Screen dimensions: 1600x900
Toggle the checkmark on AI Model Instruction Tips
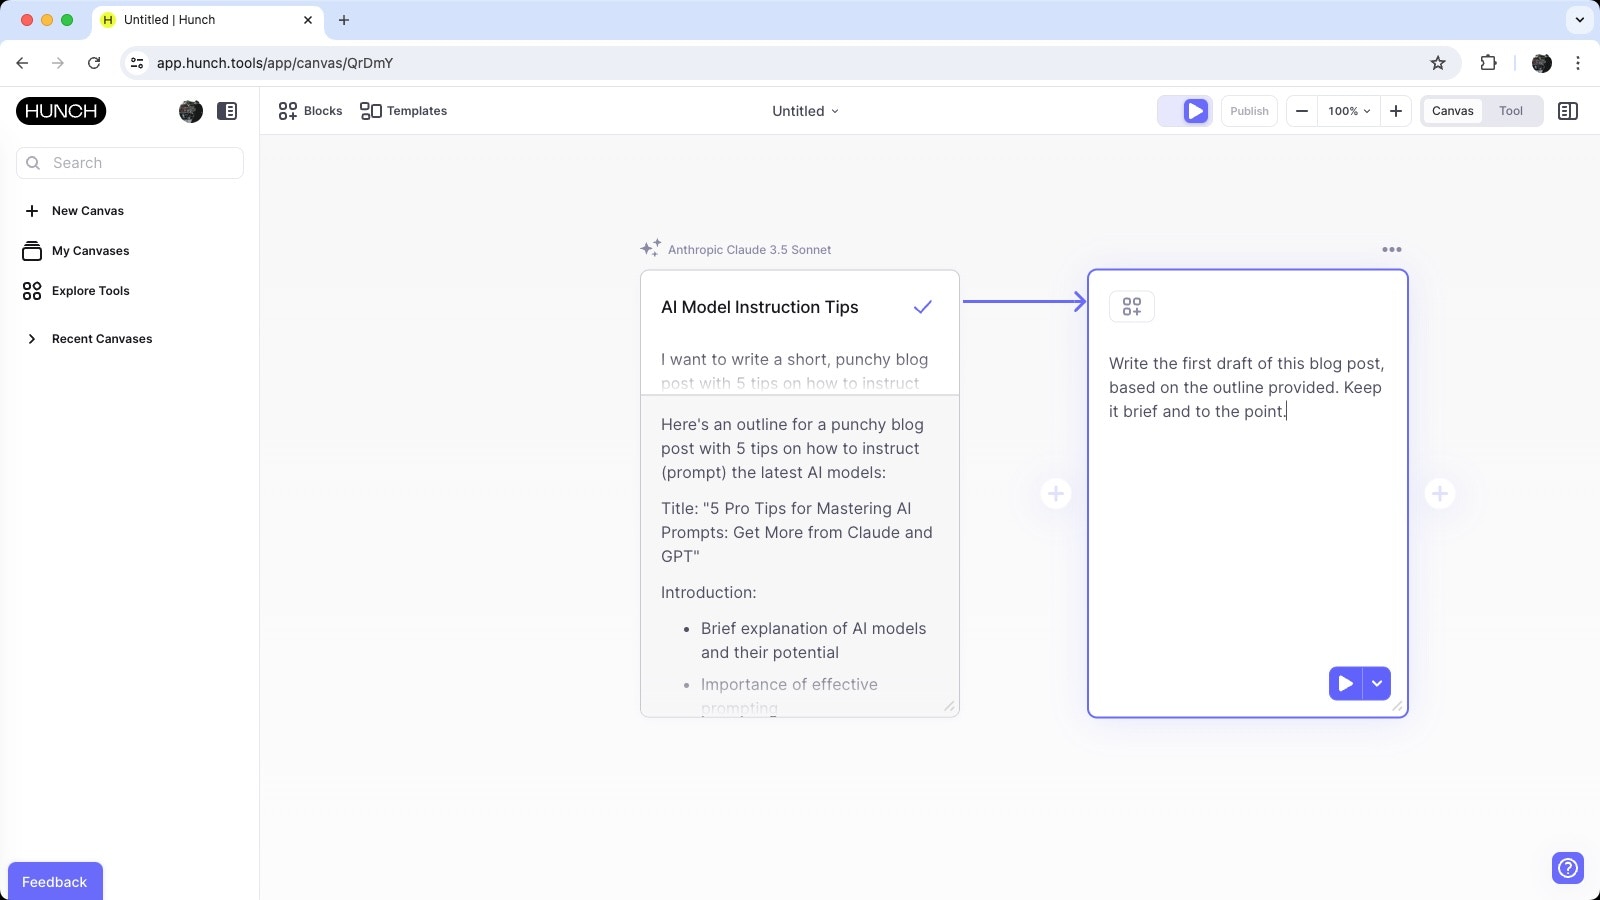coord(921,307)
